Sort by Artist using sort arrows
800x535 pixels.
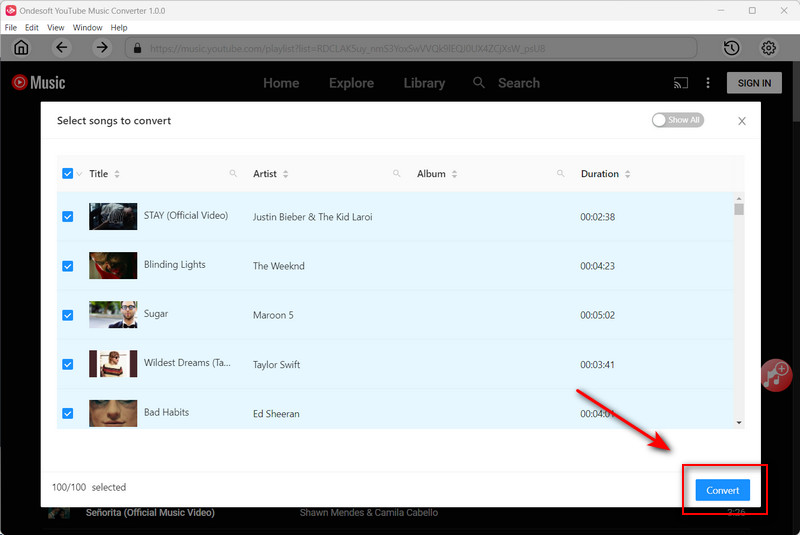tap(285, 174)
